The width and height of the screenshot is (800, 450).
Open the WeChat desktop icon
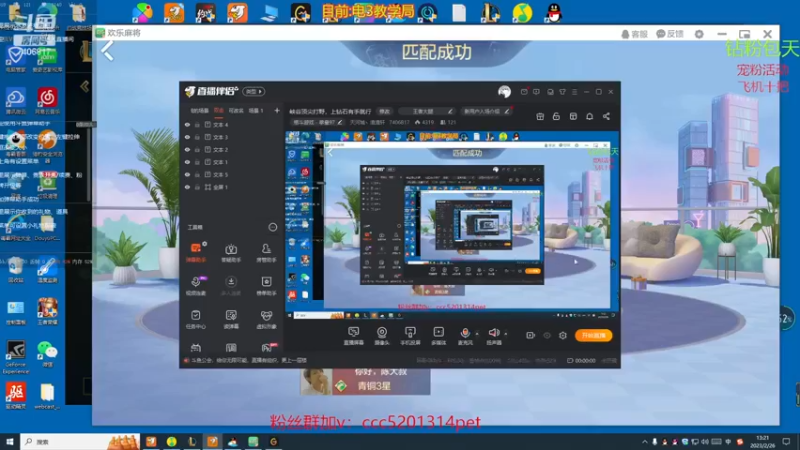[x=47, y=354]
